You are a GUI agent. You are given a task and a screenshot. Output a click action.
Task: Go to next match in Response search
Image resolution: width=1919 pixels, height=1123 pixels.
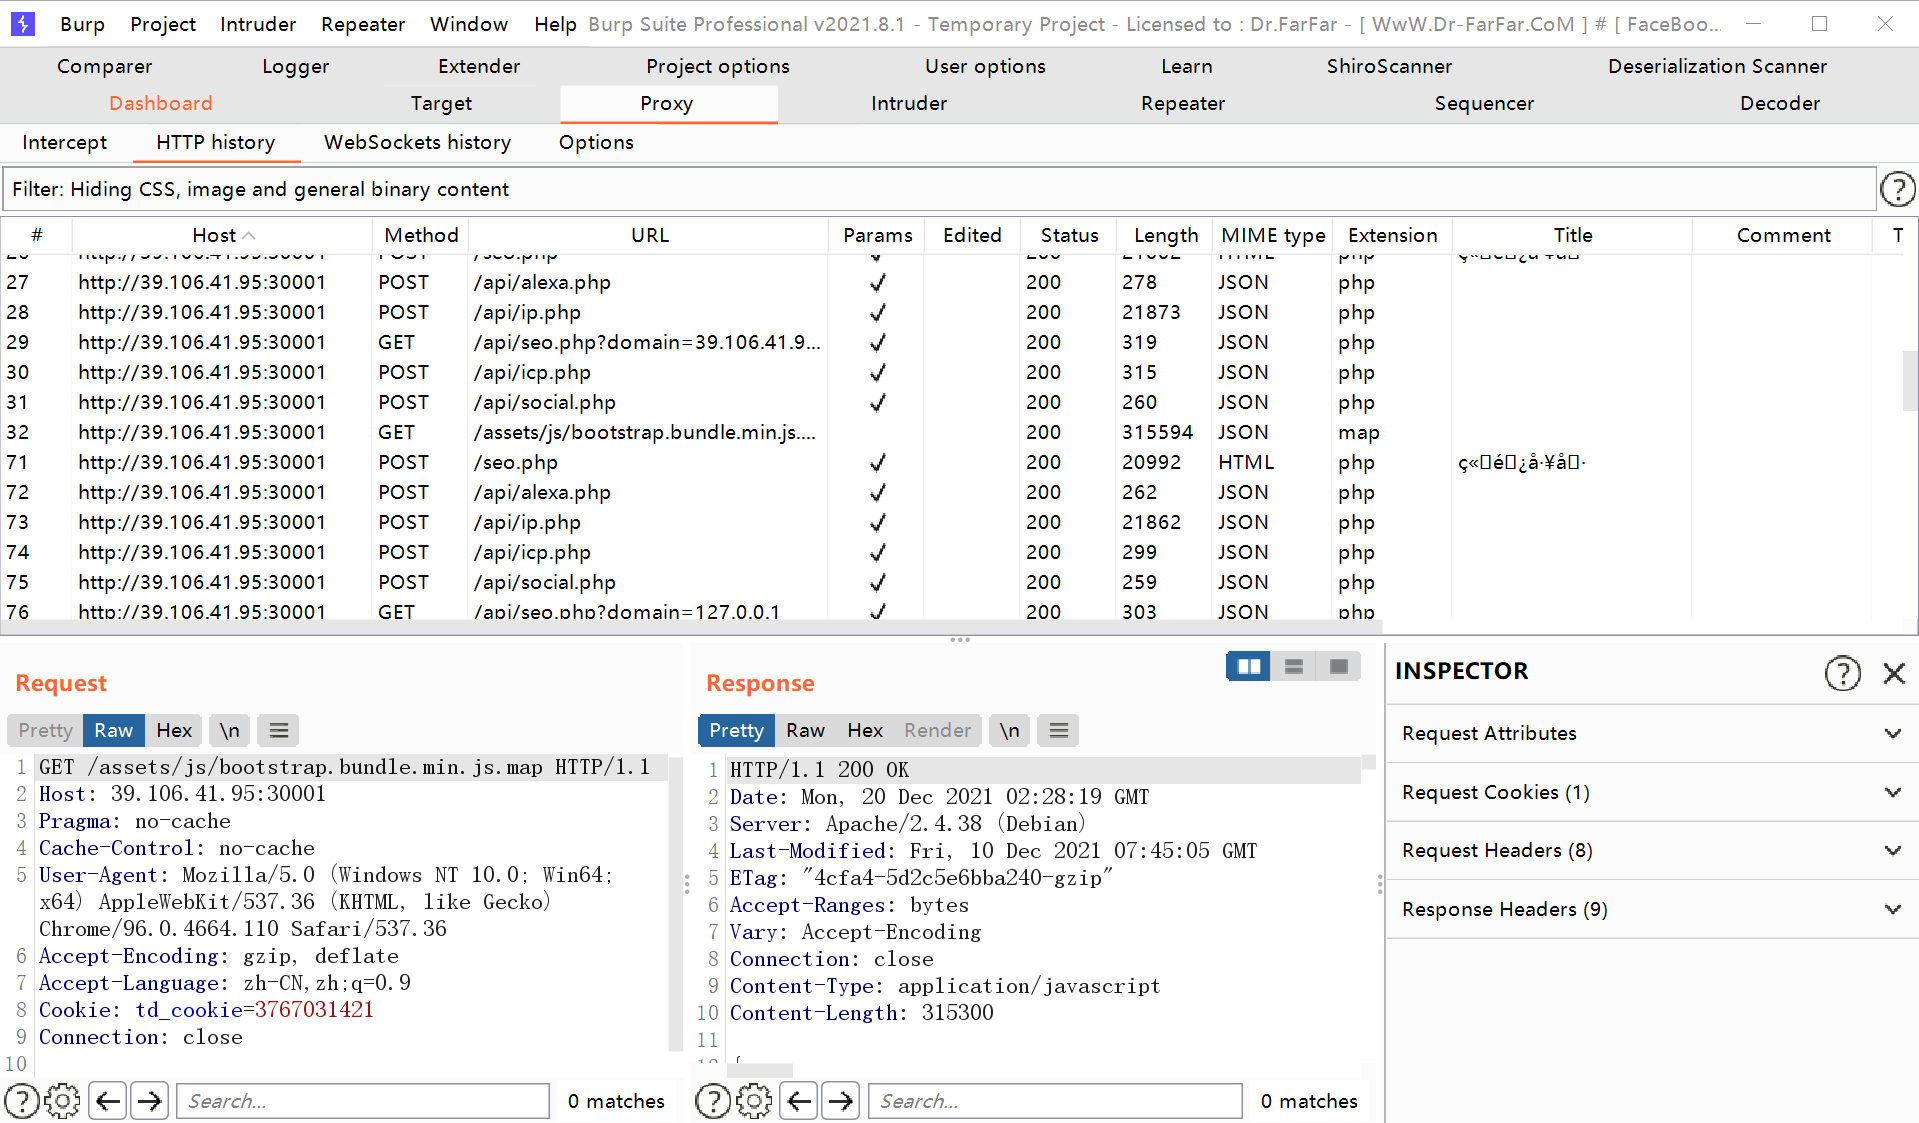(841, 1101)
